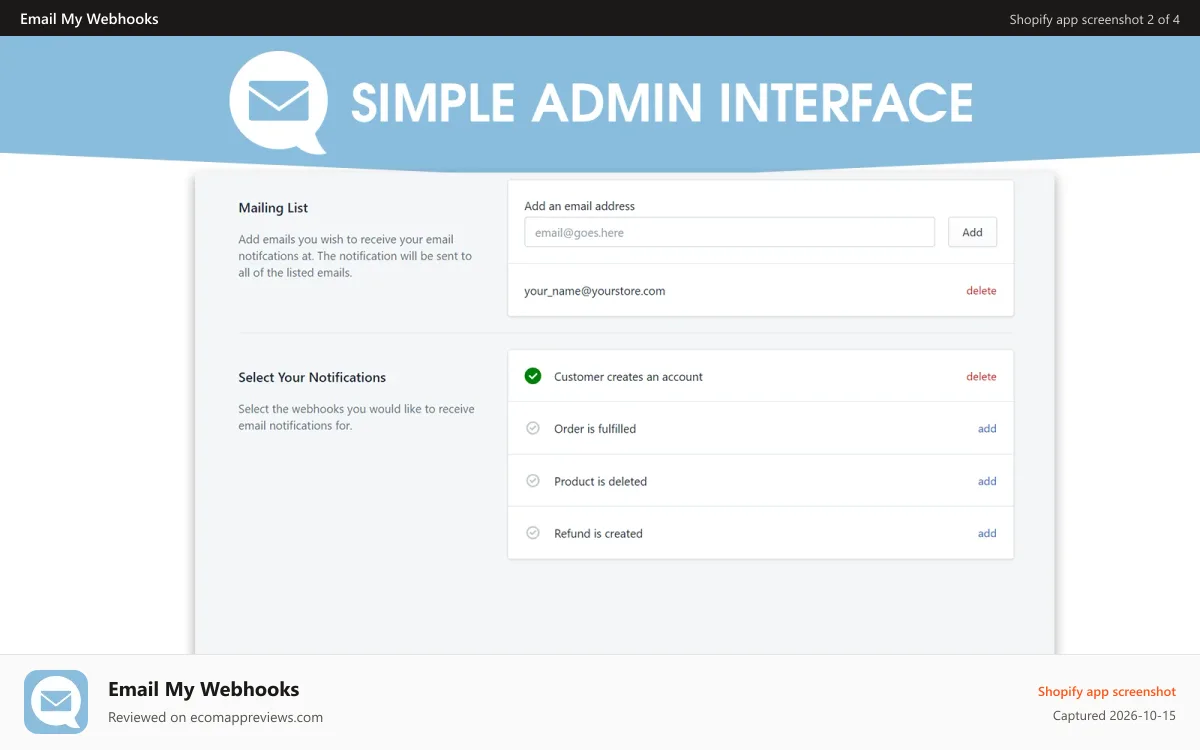1200x750 pixels.
Task: Click the orange Shopify app screenshot label
Action: pos(1107,691)
